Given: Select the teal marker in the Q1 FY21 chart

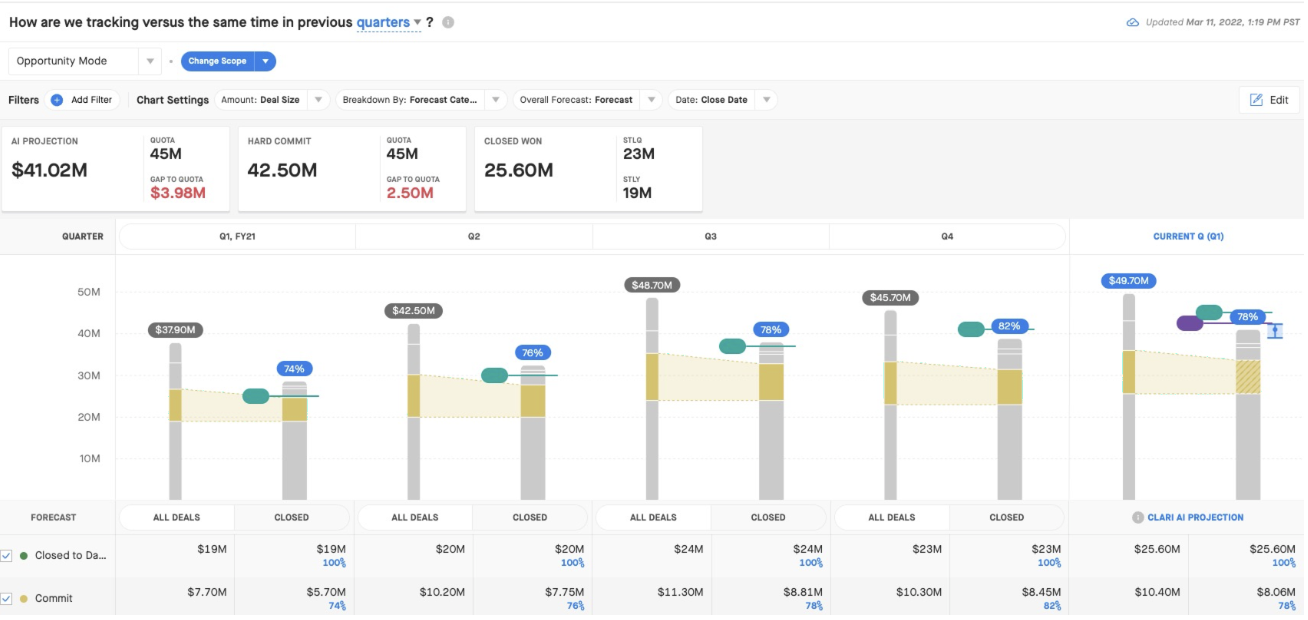Looking at the screenshot, I should click(256, 396).
